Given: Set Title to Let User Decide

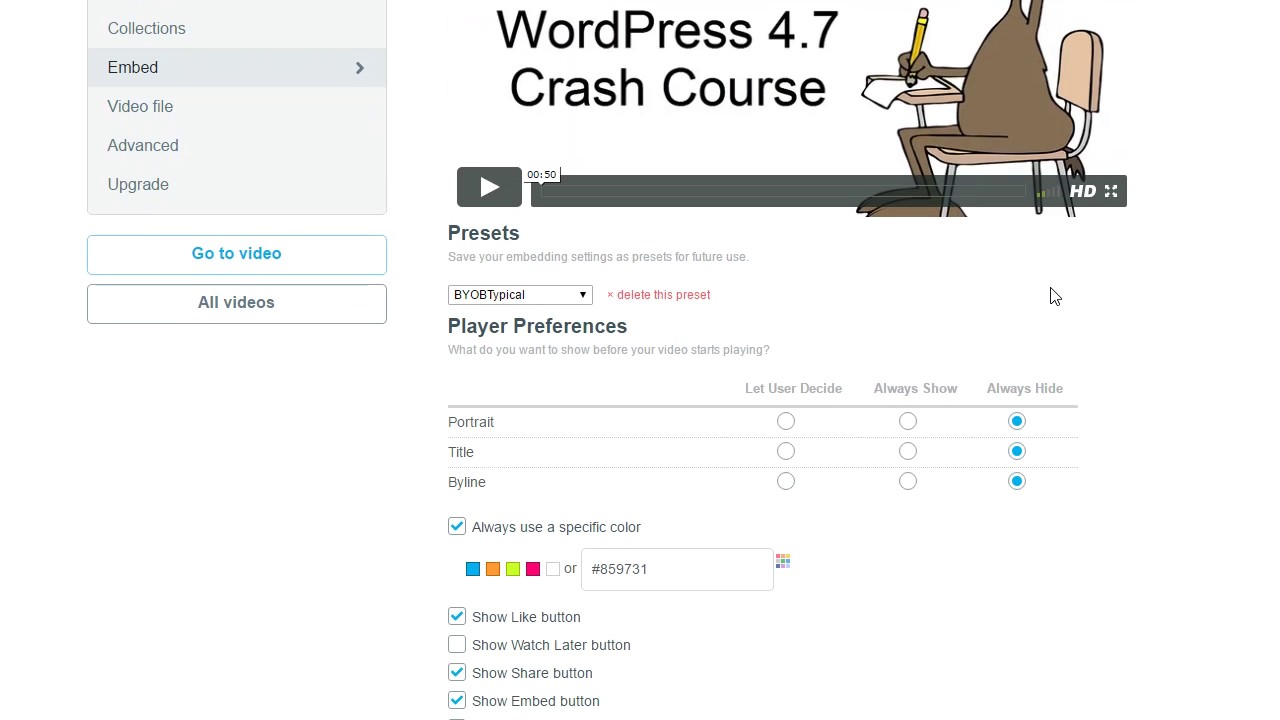Looking at the screenshot, I should 786,452.
